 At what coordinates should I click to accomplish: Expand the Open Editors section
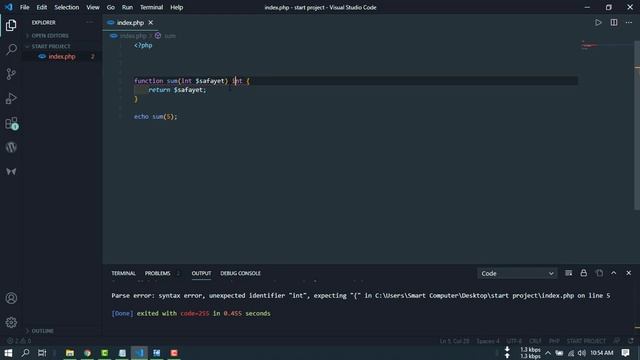pyautogui.click(x=50, y=36)
